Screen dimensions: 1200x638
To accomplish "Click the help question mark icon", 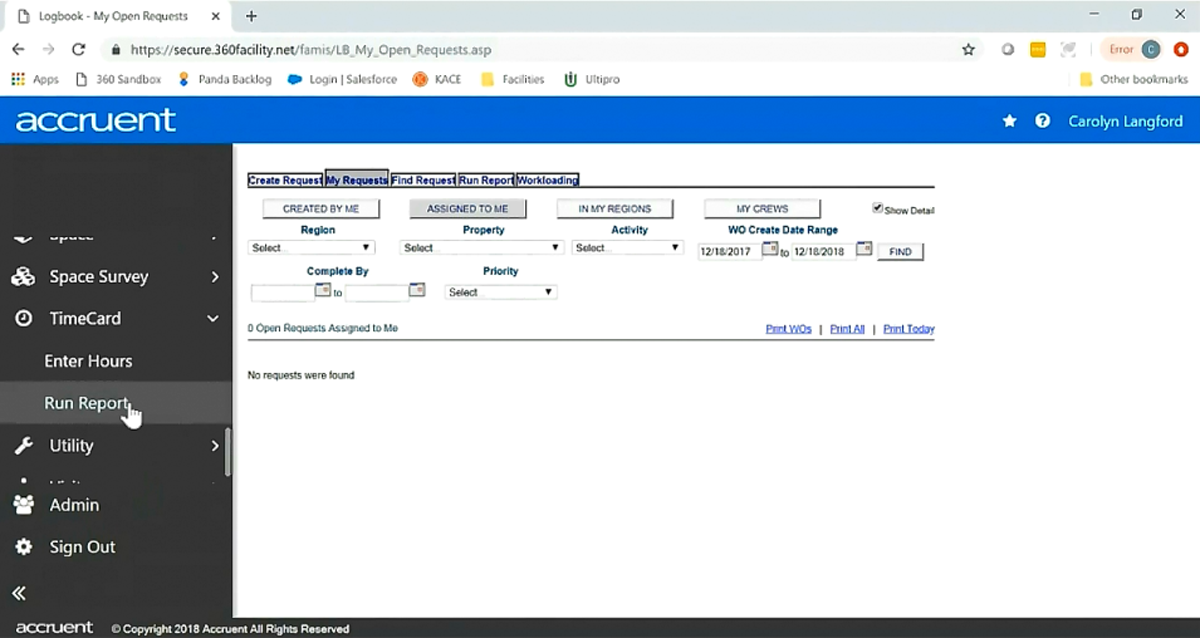I will pyautogui.click(x=1042, y=120).
